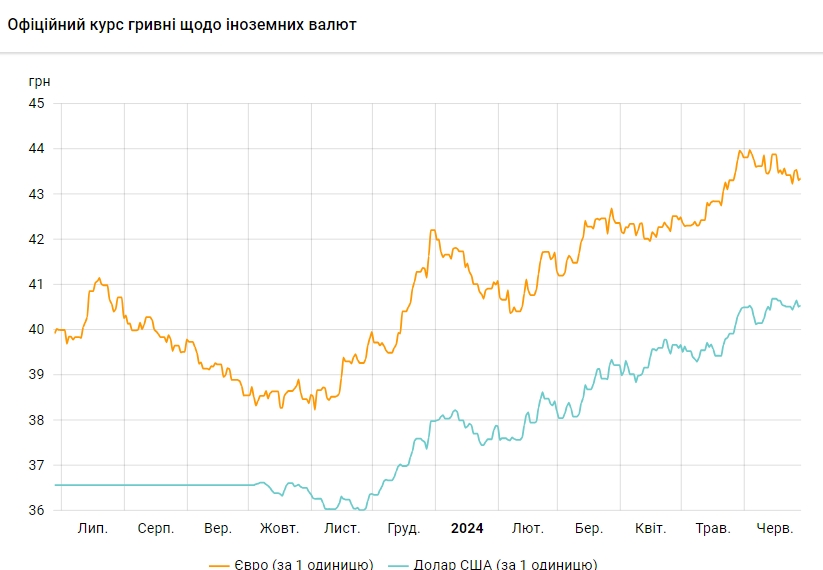Click the bold 2024 year axis label

[466, 528]
